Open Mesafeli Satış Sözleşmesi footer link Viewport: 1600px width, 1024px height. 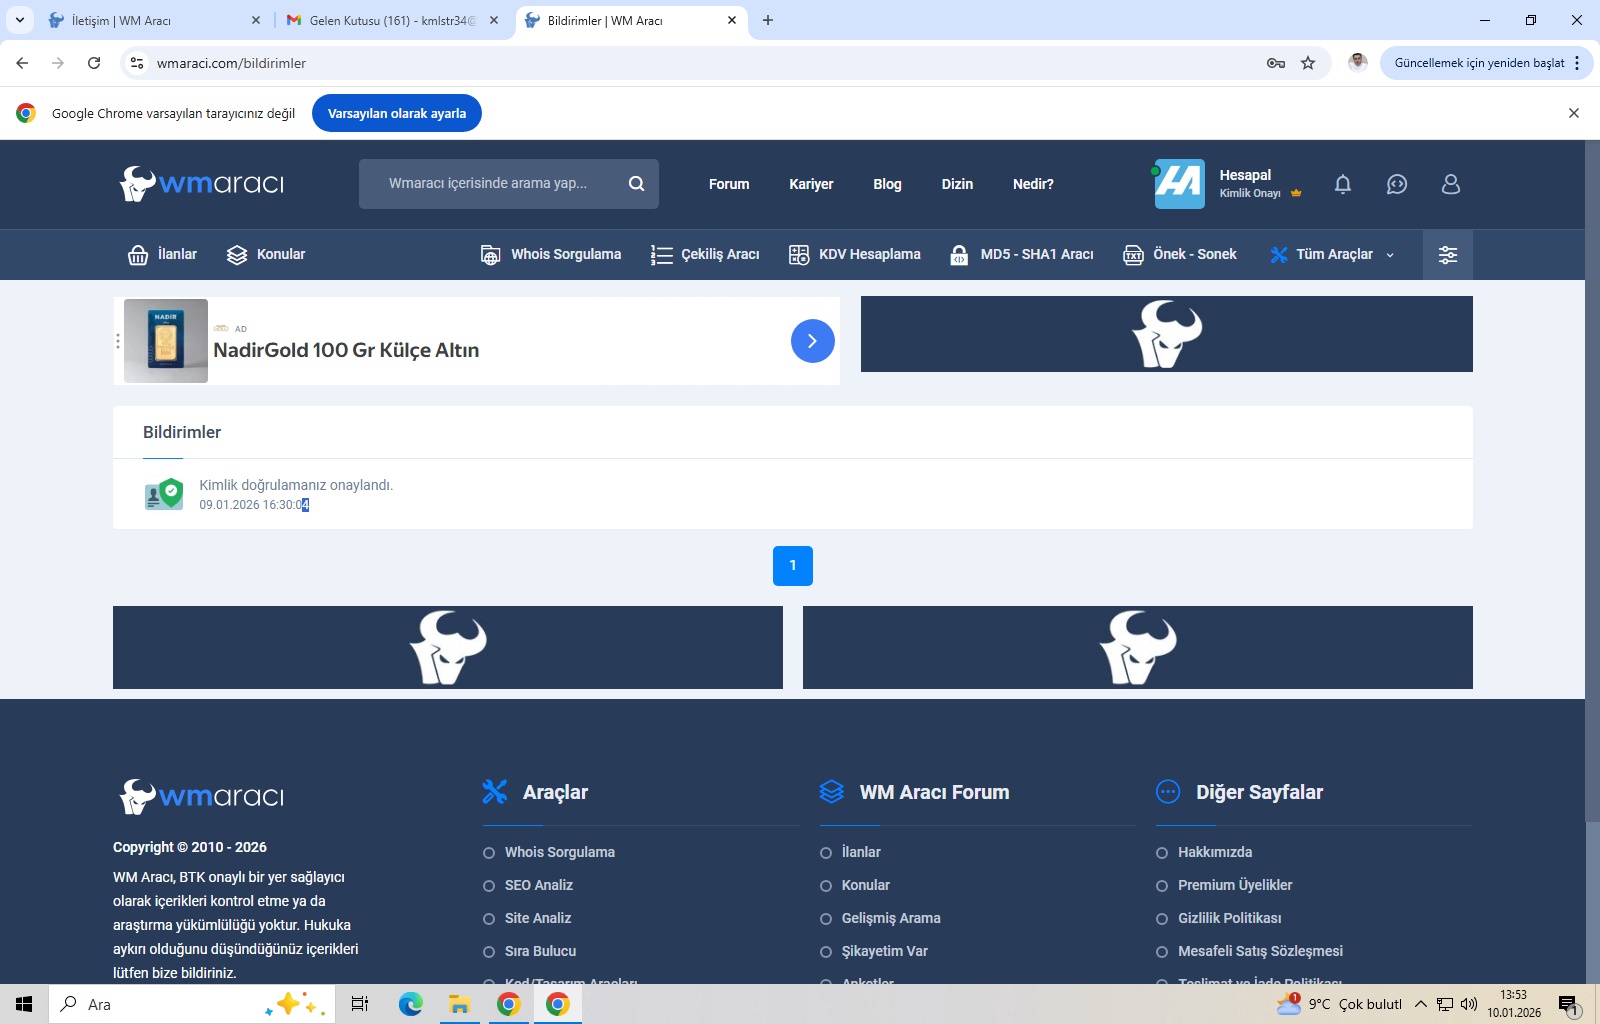(x=1260, y=952)
